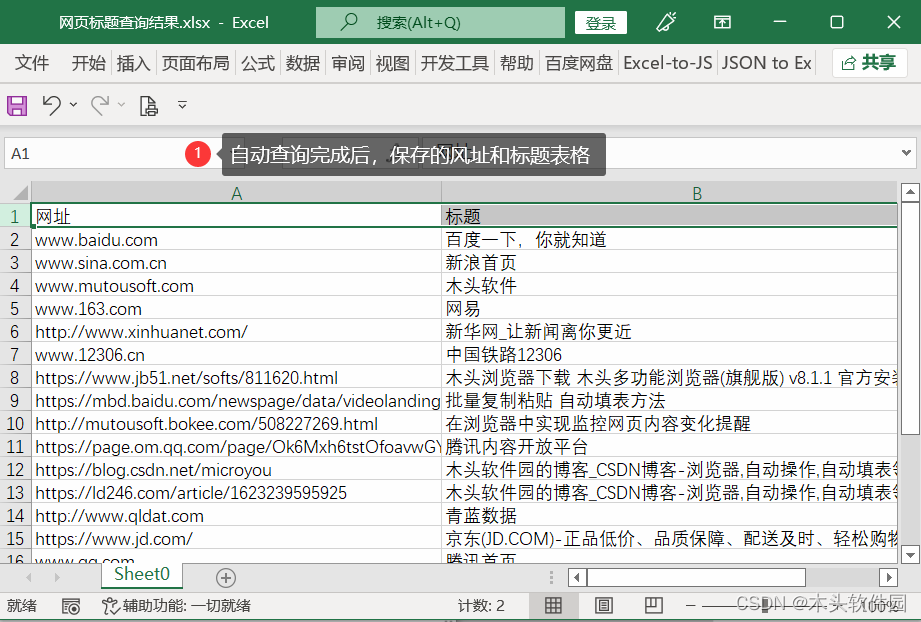Click the search box magnifier icon
This screenshot has height=622, width=921.
(x=349, y=22)
